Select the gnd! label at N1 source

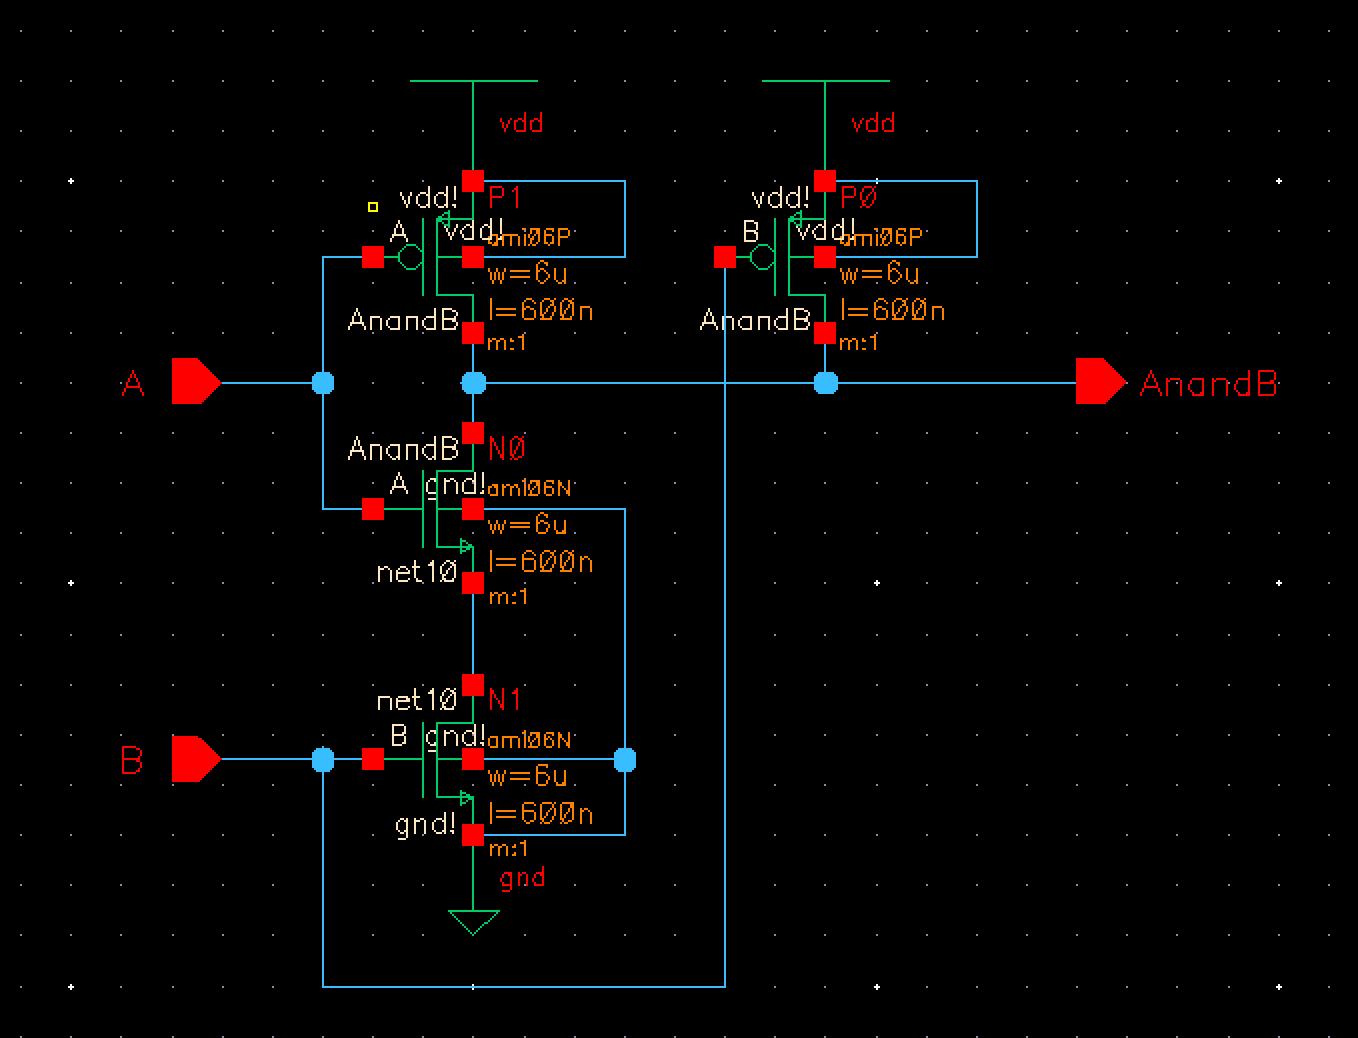click(x=426, y=826)
